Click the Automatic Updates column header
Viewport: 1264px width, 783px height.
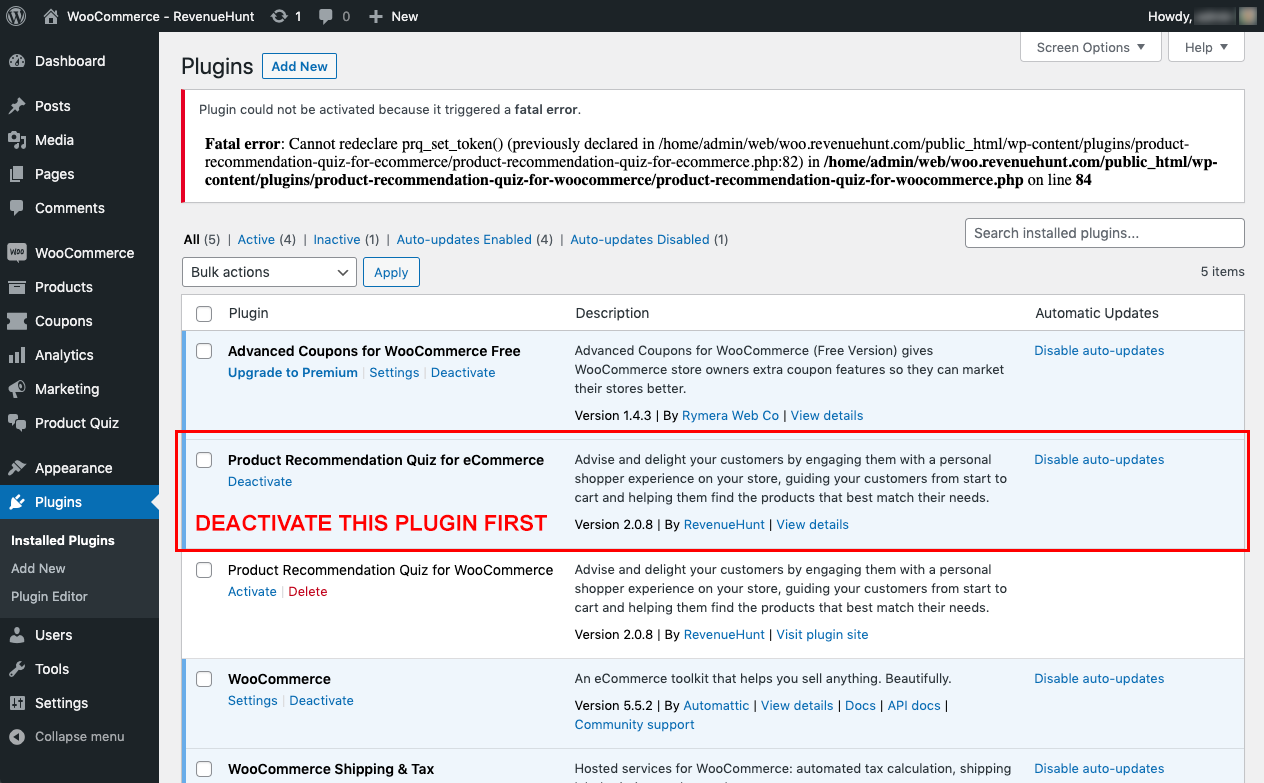click(x=1097, y=314)
